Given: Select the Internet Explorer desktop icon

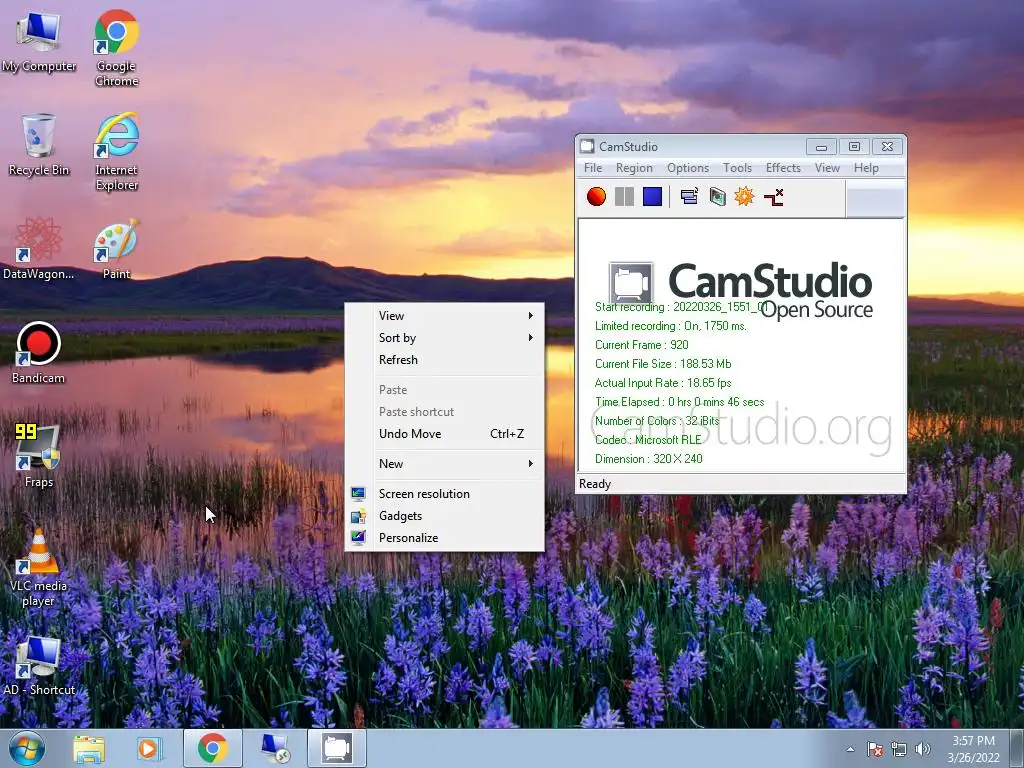Looking at the screenshot, I should tap(116, 152).
